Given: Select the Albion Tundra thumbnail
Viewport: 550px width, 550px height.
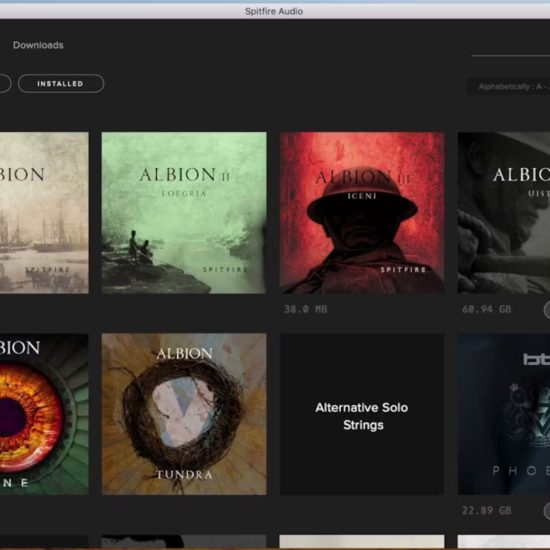Looking at the screenshot, I should pos(184,414).
